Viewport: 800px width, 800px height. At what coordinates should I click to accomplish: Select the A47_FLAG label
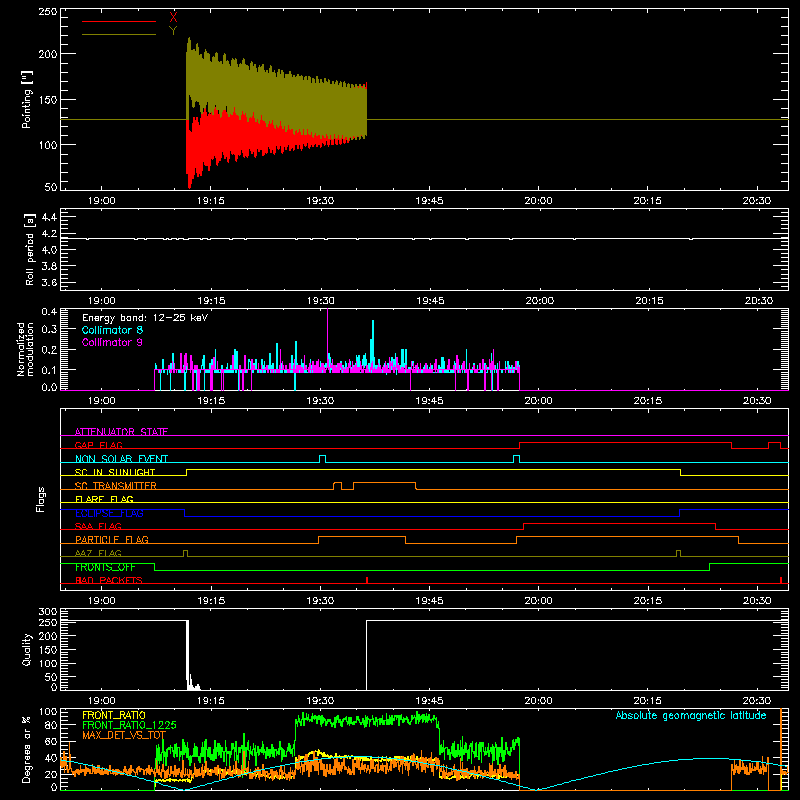click(x=98, y=553)
